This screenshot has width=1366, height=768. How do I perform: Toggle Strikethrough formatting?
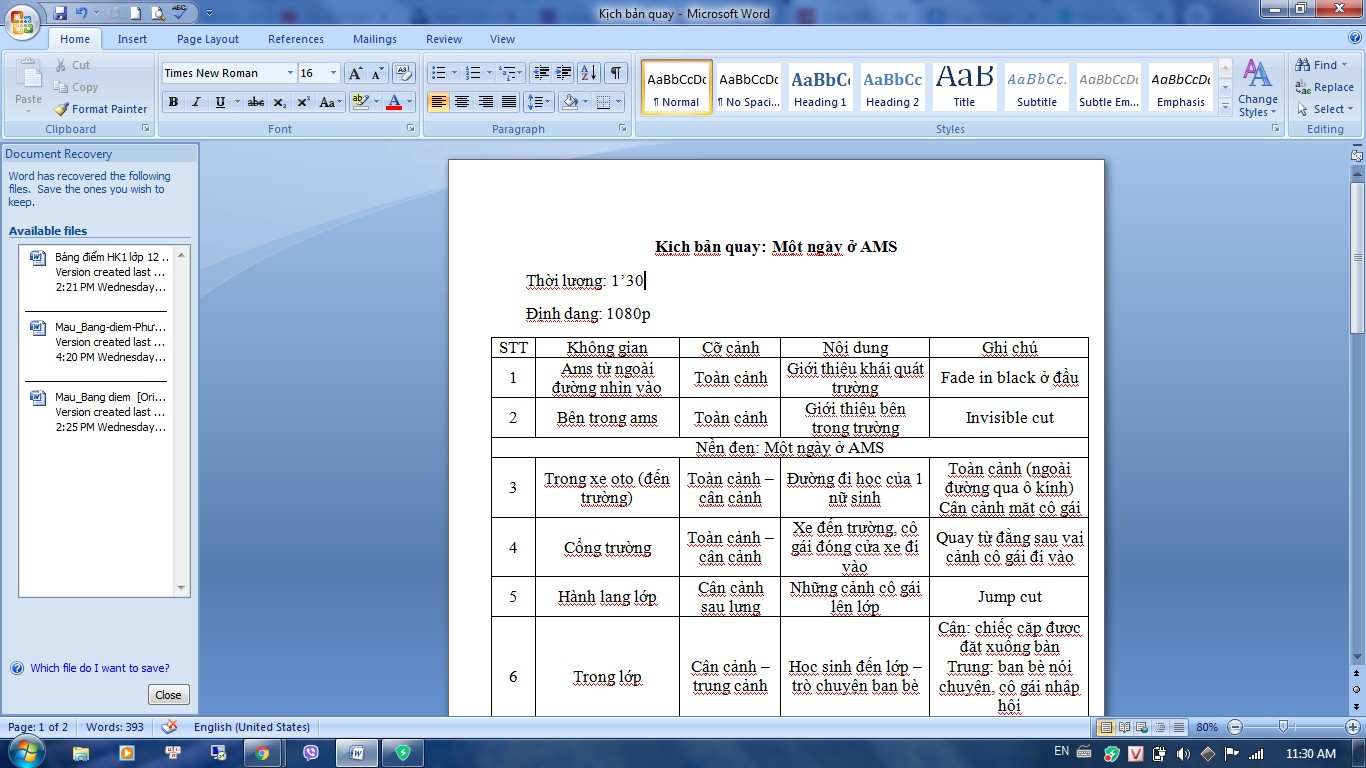pyautogui.click(x=256, y=102)
